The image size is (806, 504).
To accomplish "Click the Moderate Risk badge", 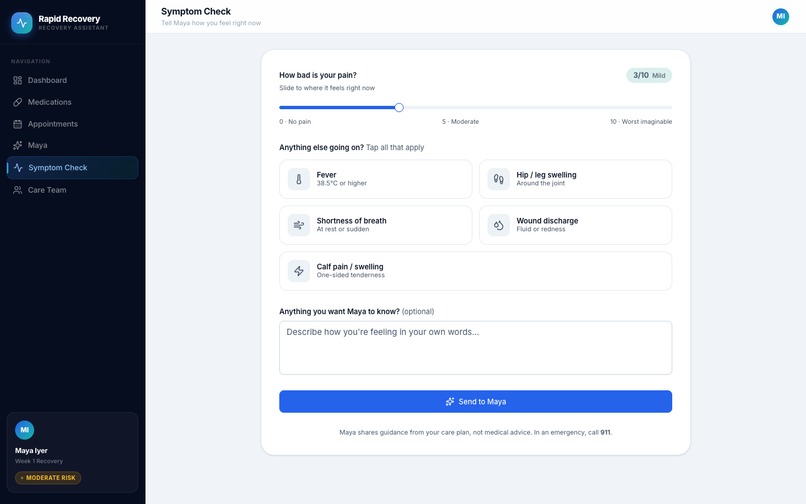I will [x=48, y=478].
